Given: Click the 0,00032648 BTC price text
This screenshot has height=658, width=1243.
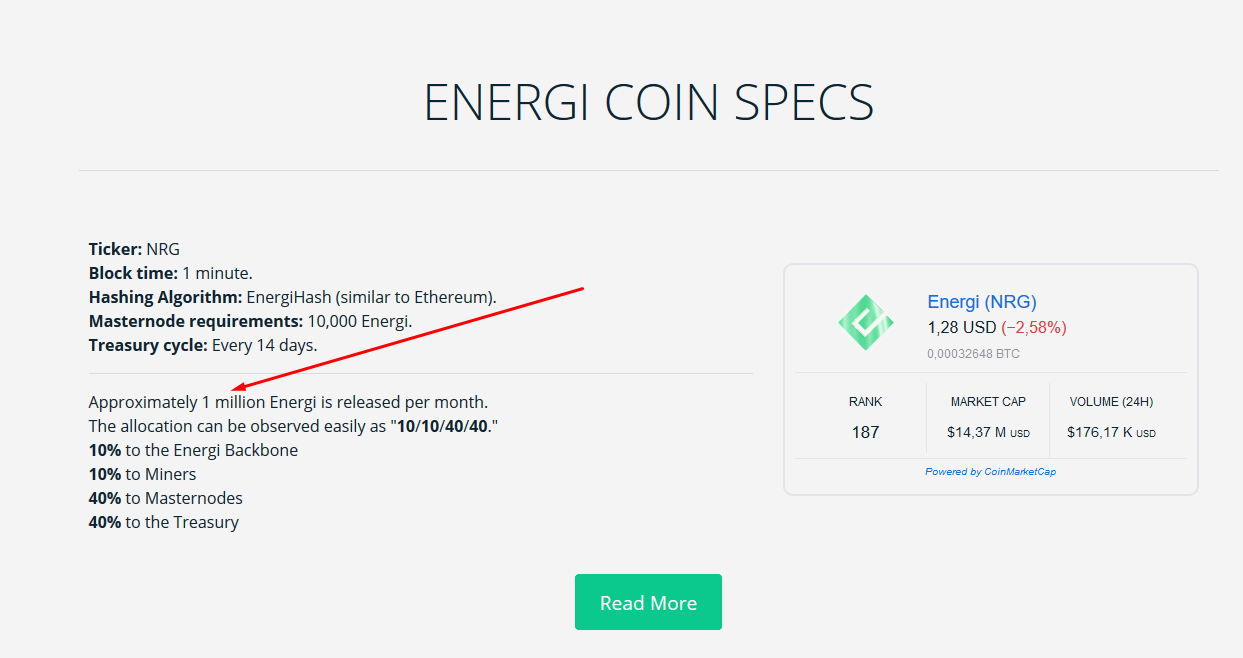Looking at the screenshot, I should 973,354.
